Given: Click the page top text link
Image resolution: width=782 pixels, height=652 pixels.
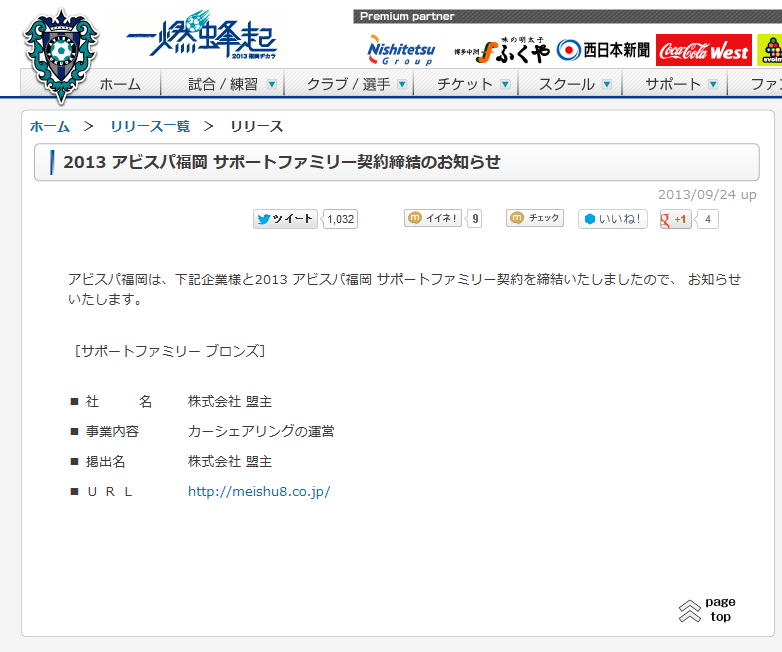Looking at the screenshot, I should [720, 610].
